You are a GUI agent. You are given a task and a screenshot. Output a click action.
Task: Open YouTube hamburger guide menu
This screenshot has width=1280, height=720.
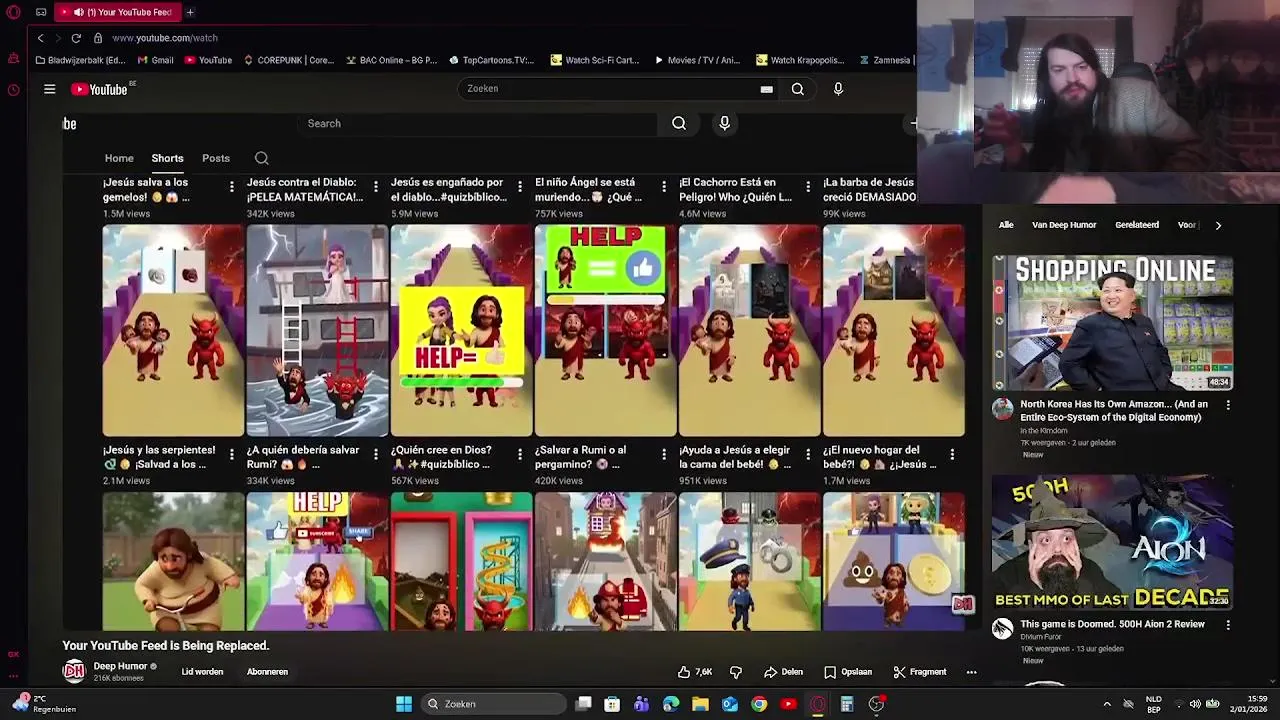pyautogui.click(x=49, y=89)
